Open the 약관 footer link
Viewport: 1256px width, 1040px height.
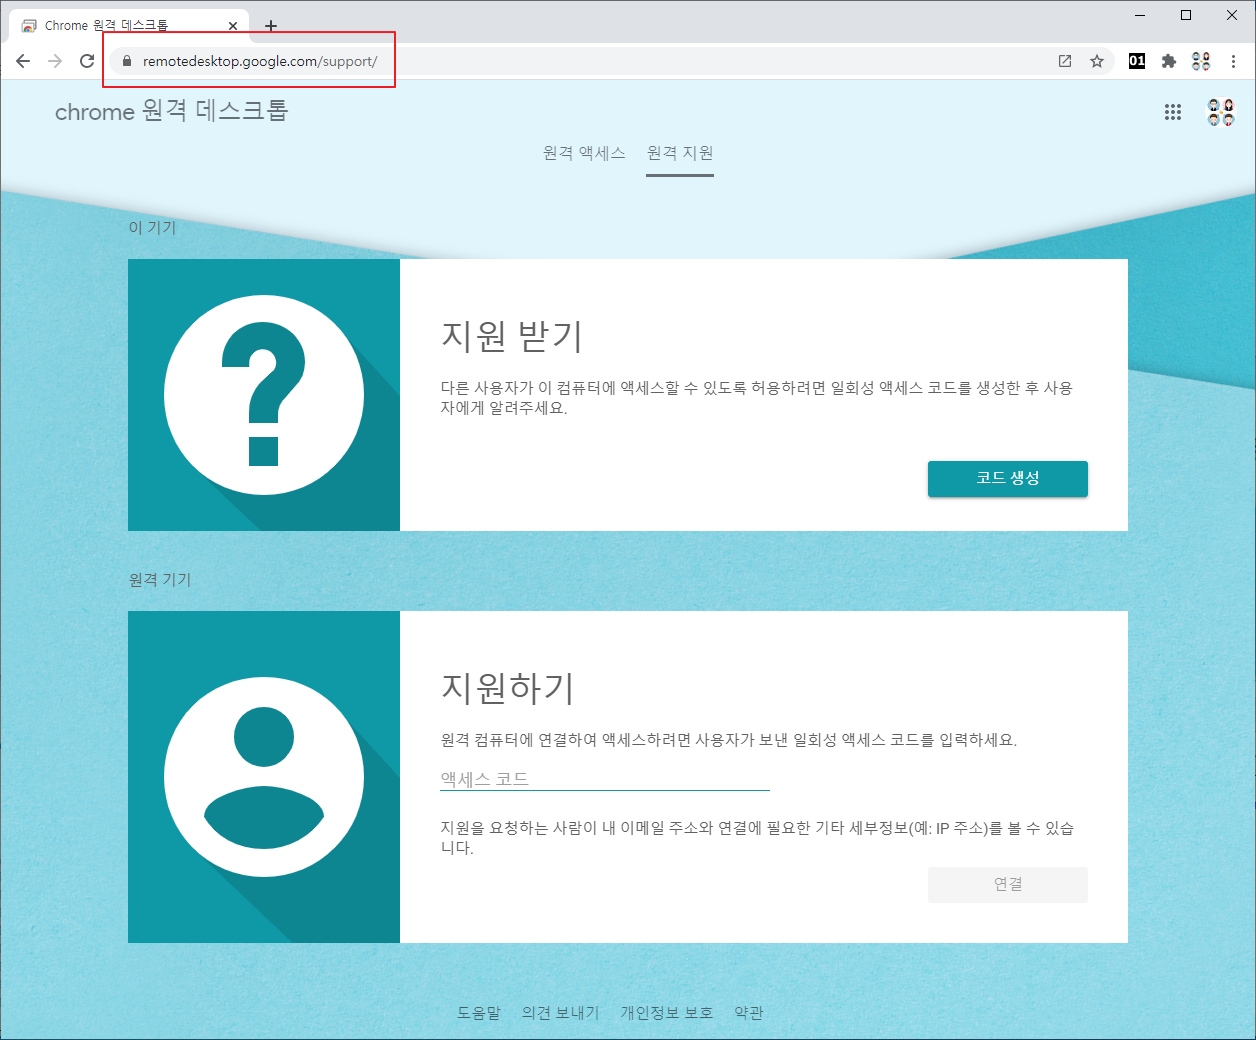tap(749, 1013)
